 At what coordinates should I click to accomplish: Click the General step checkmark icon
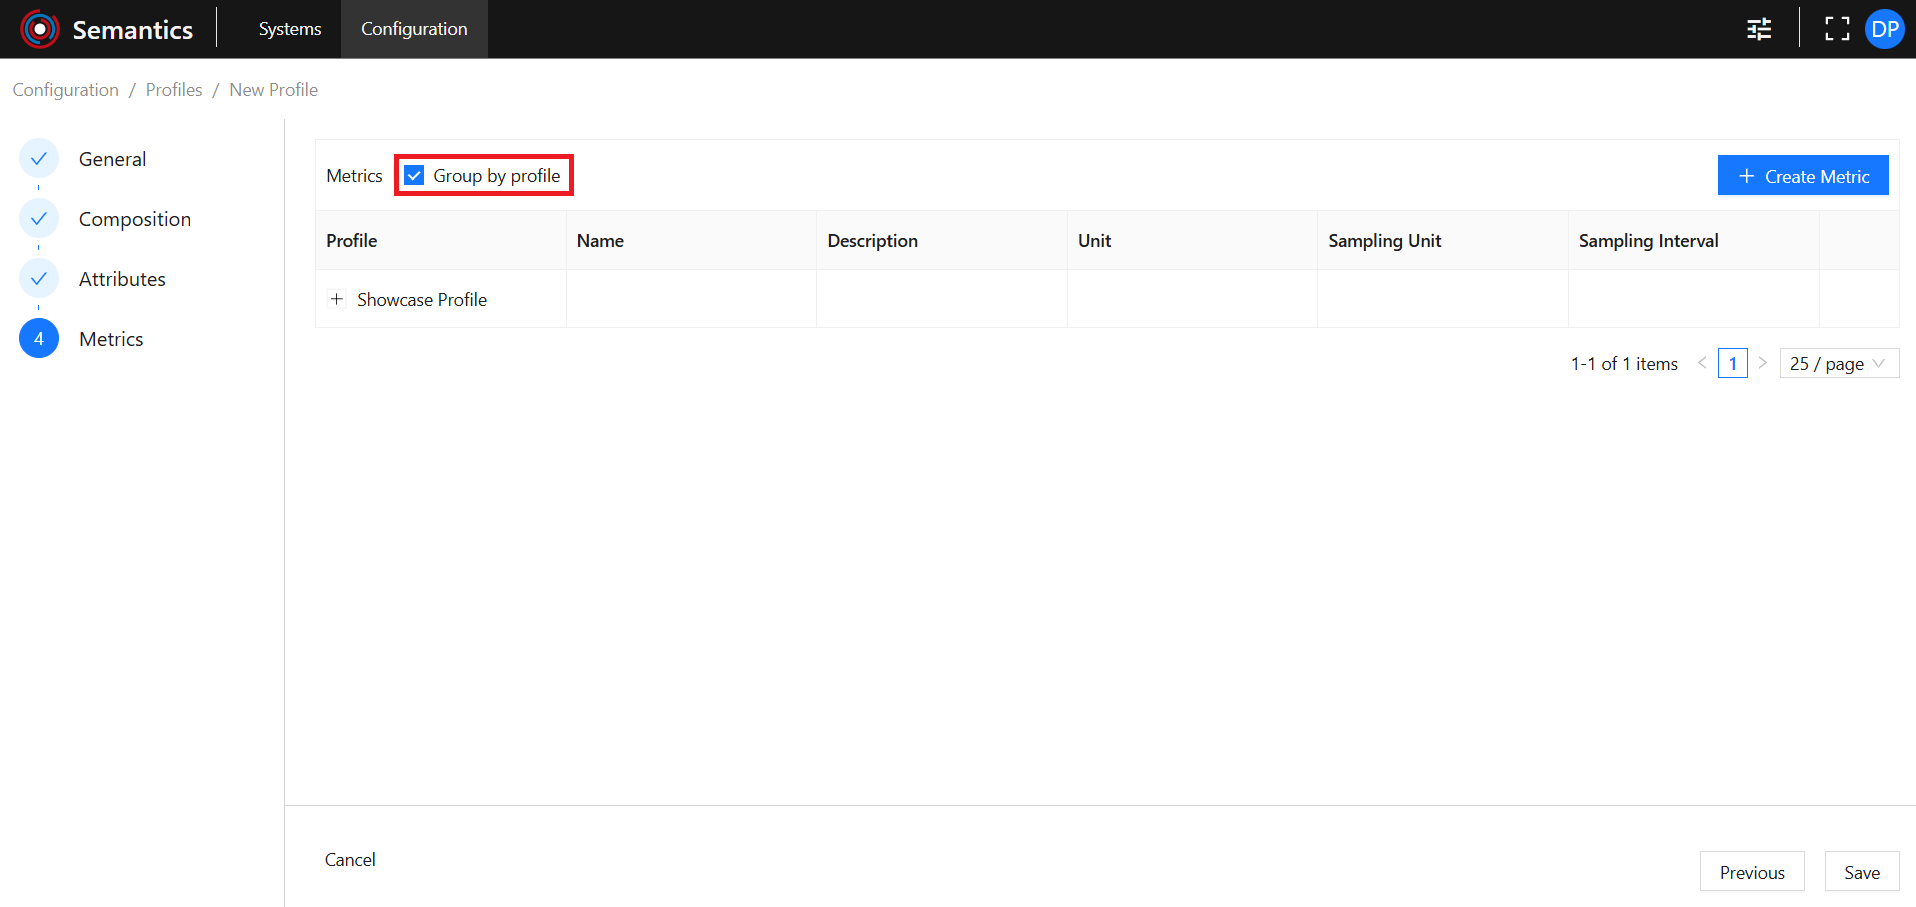tap(39, 159)
